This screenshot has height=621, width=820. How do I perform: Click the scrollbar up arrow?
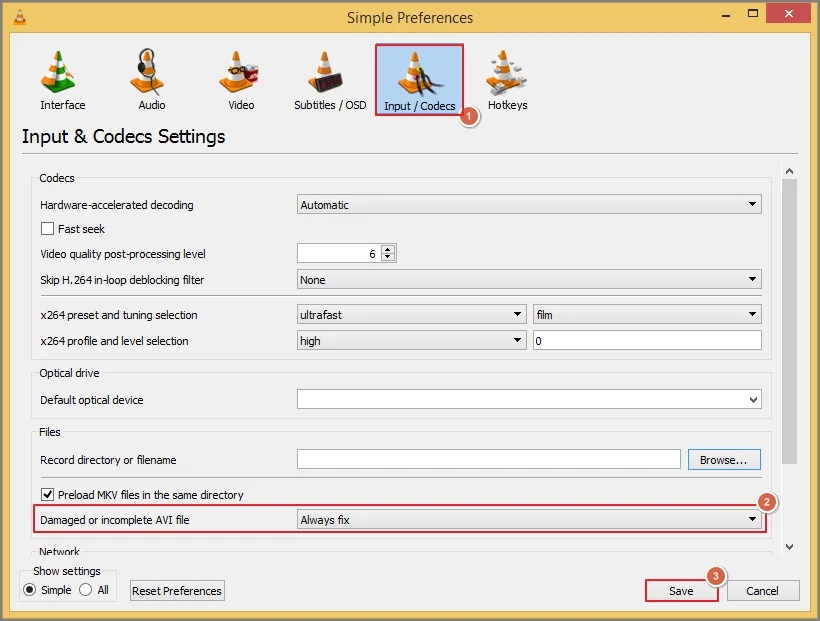790,171
